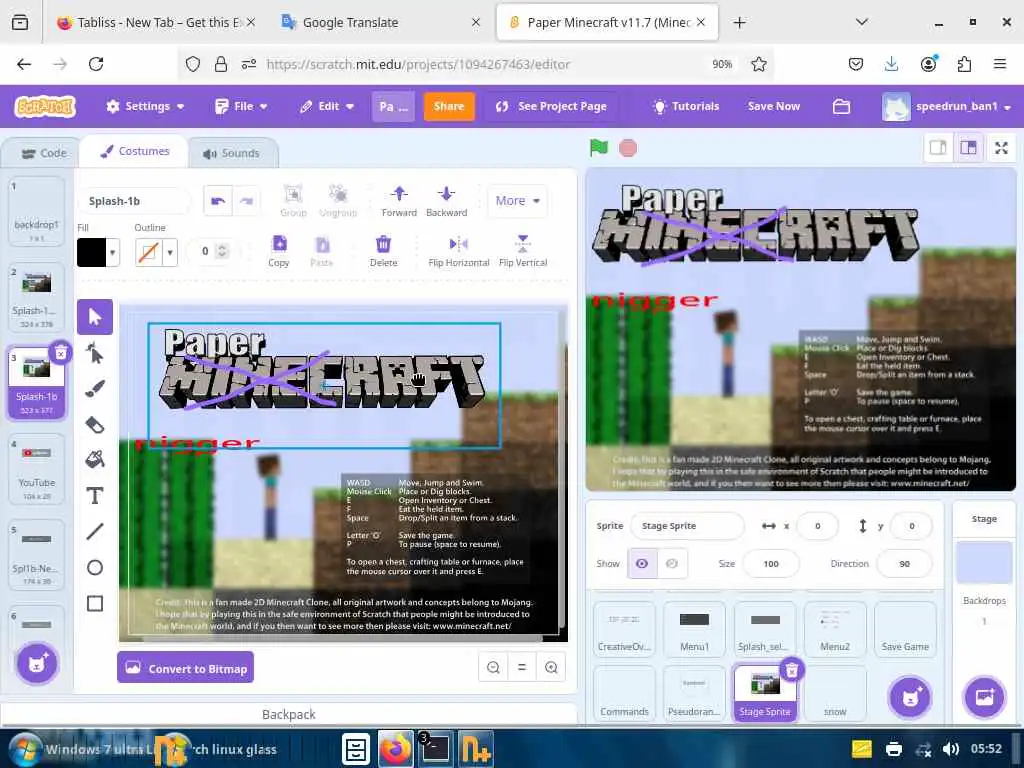The image size is (1024, 768).
Task: Select the Eraser tool
Action: [95, 424]
